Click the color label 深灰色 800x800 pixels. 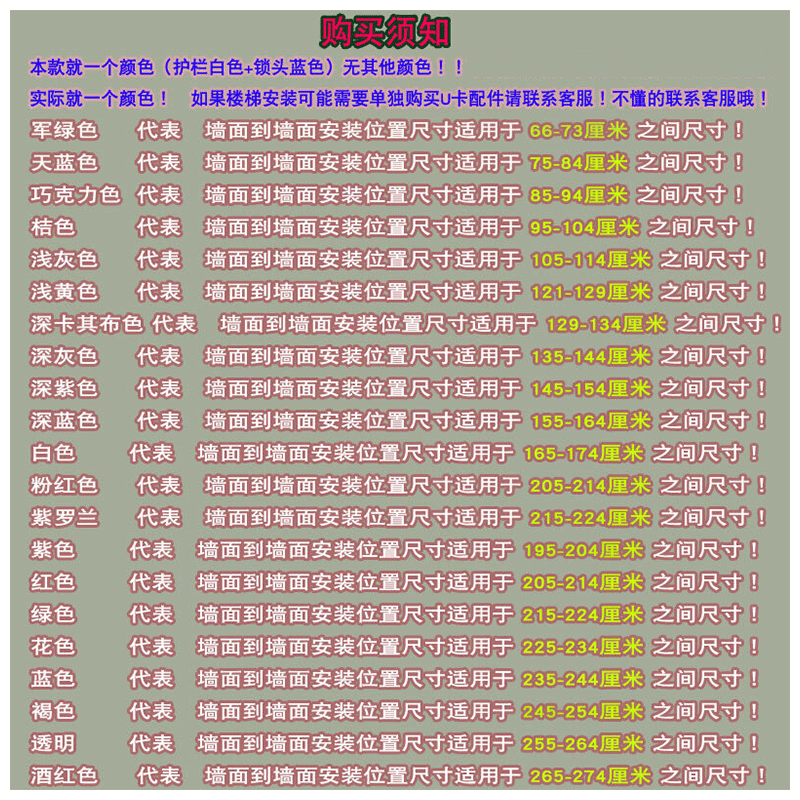(x=64, y=356)
